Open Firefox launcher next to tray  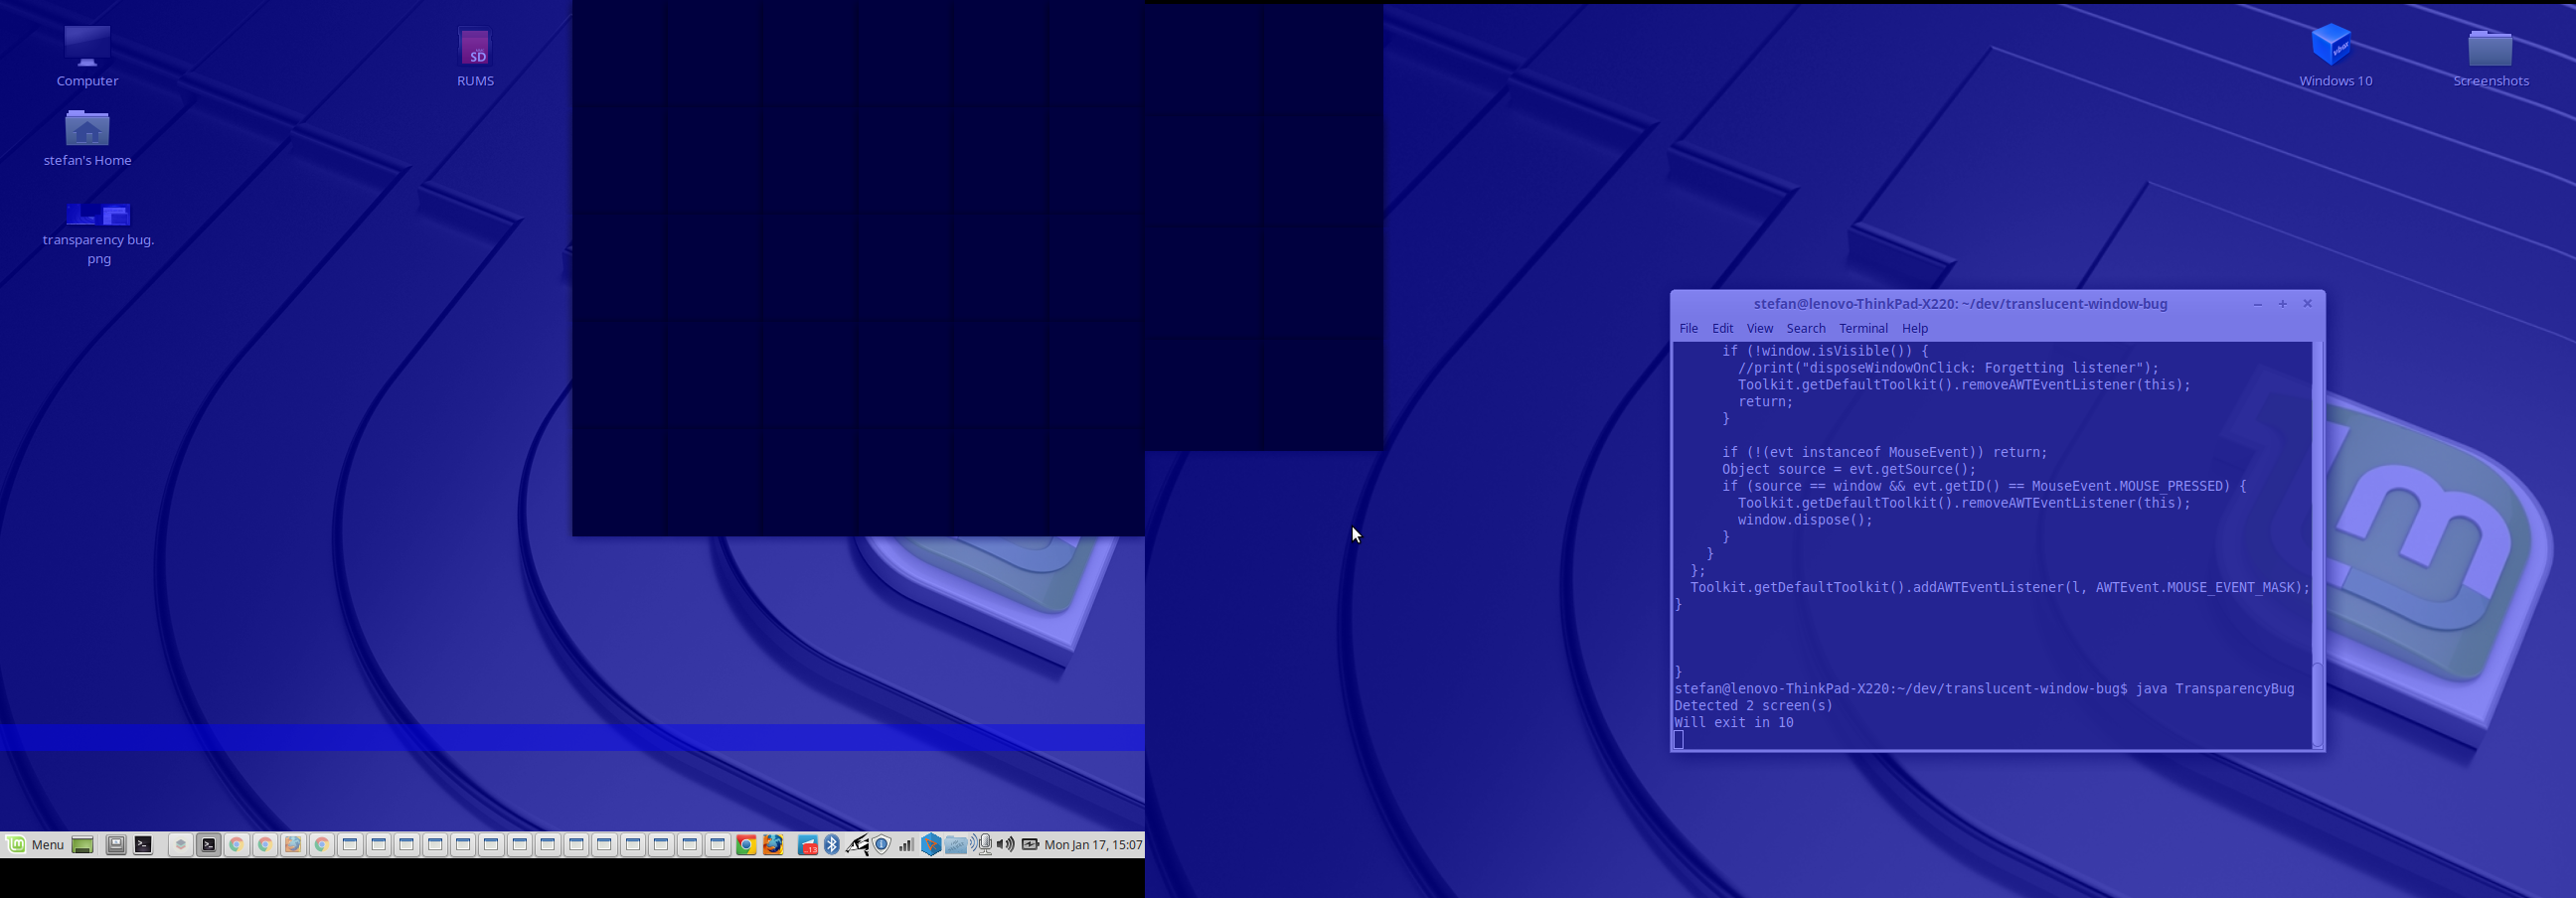[773, 845]
